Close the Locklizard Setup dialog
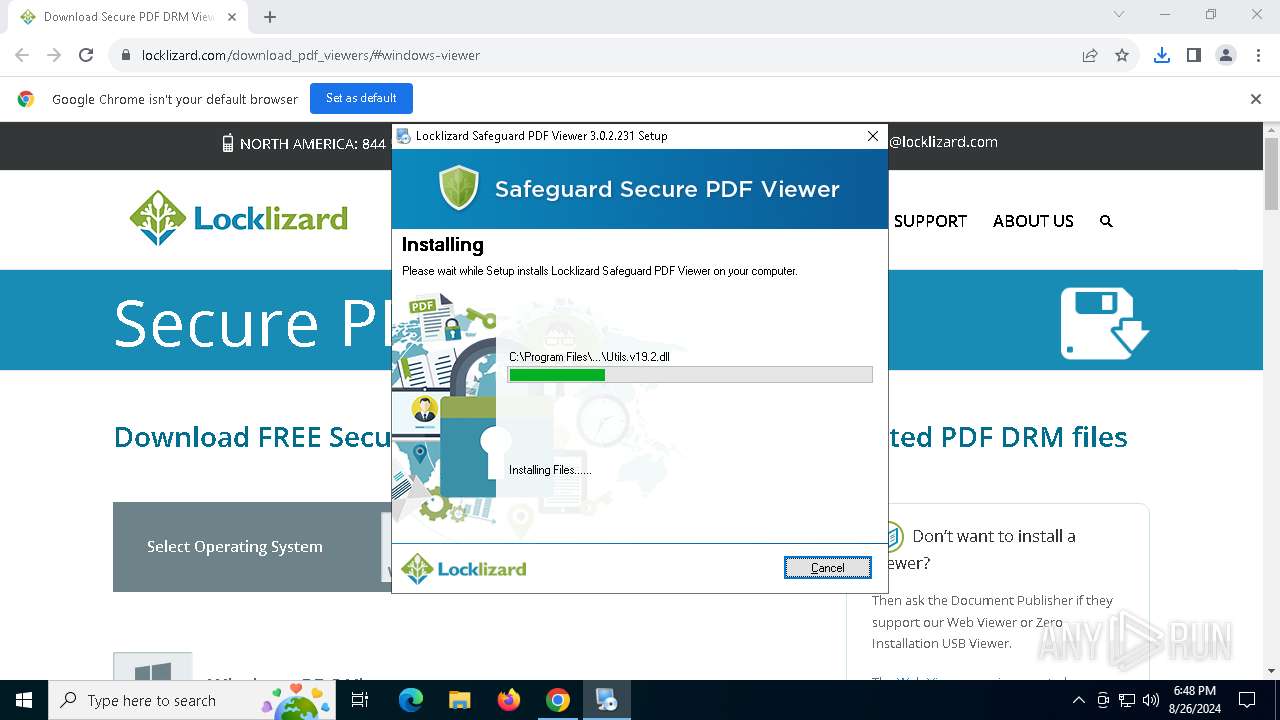This screenshot has width=1280, height=720. (872, 136)
